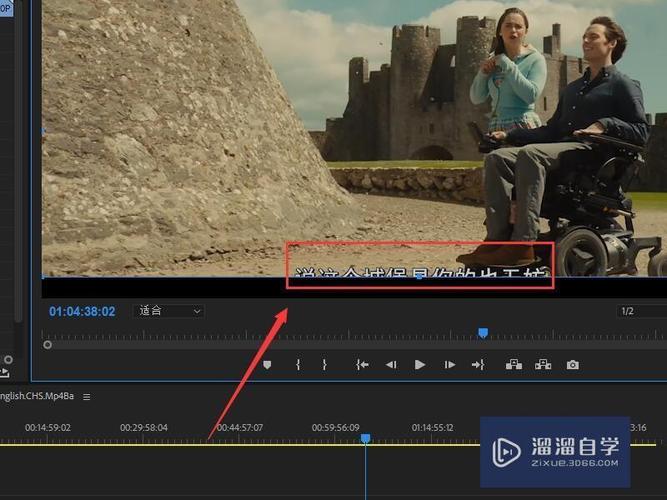
Task: Mark In point with left brace
Action: (x=298, y=365)
